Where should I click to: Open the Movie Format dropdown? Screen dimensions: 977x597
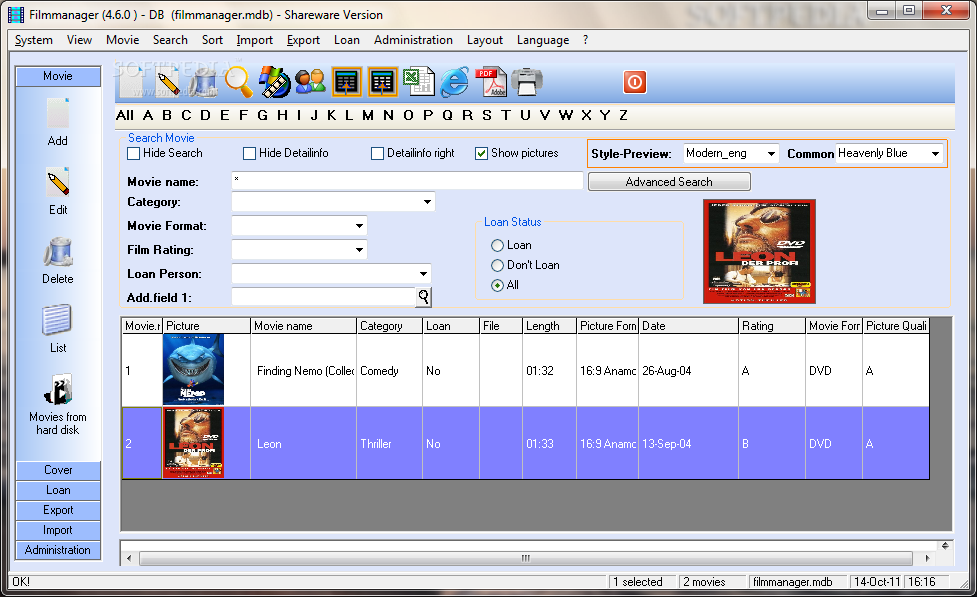click(360, 226)
